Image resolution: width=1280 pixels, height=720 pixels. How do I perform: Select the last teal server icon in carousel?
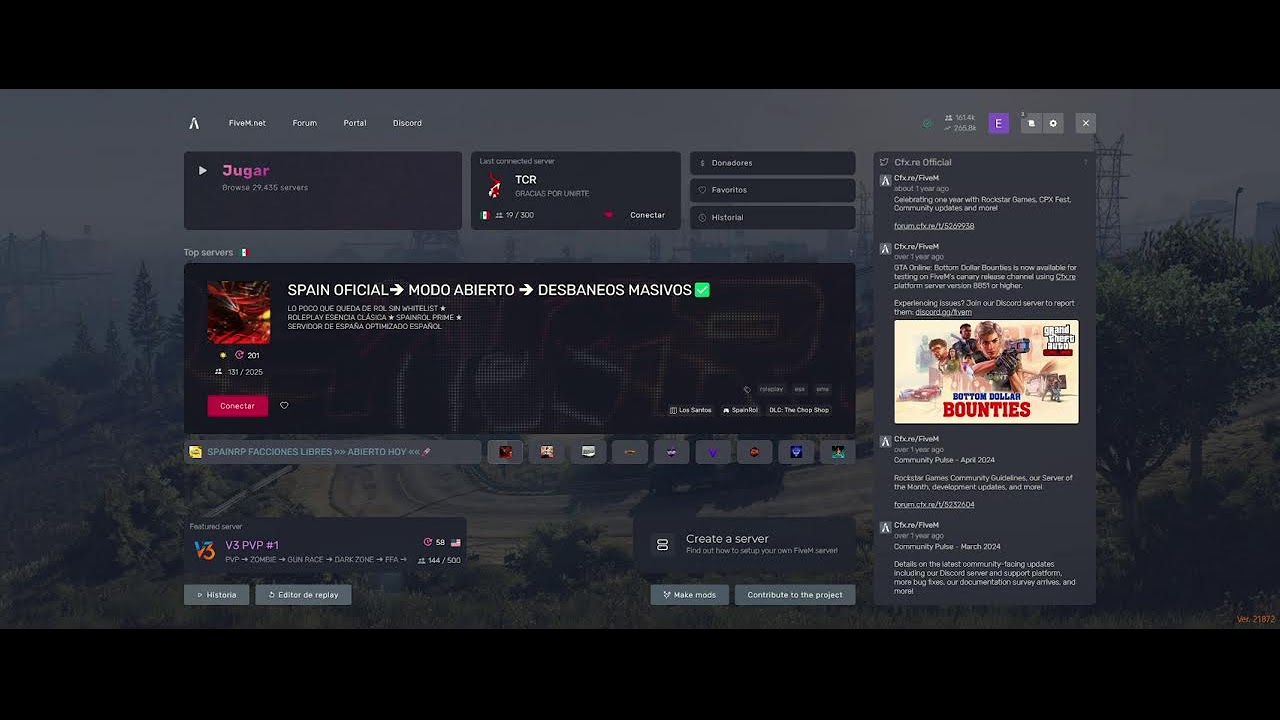click(x=838, y=452)
